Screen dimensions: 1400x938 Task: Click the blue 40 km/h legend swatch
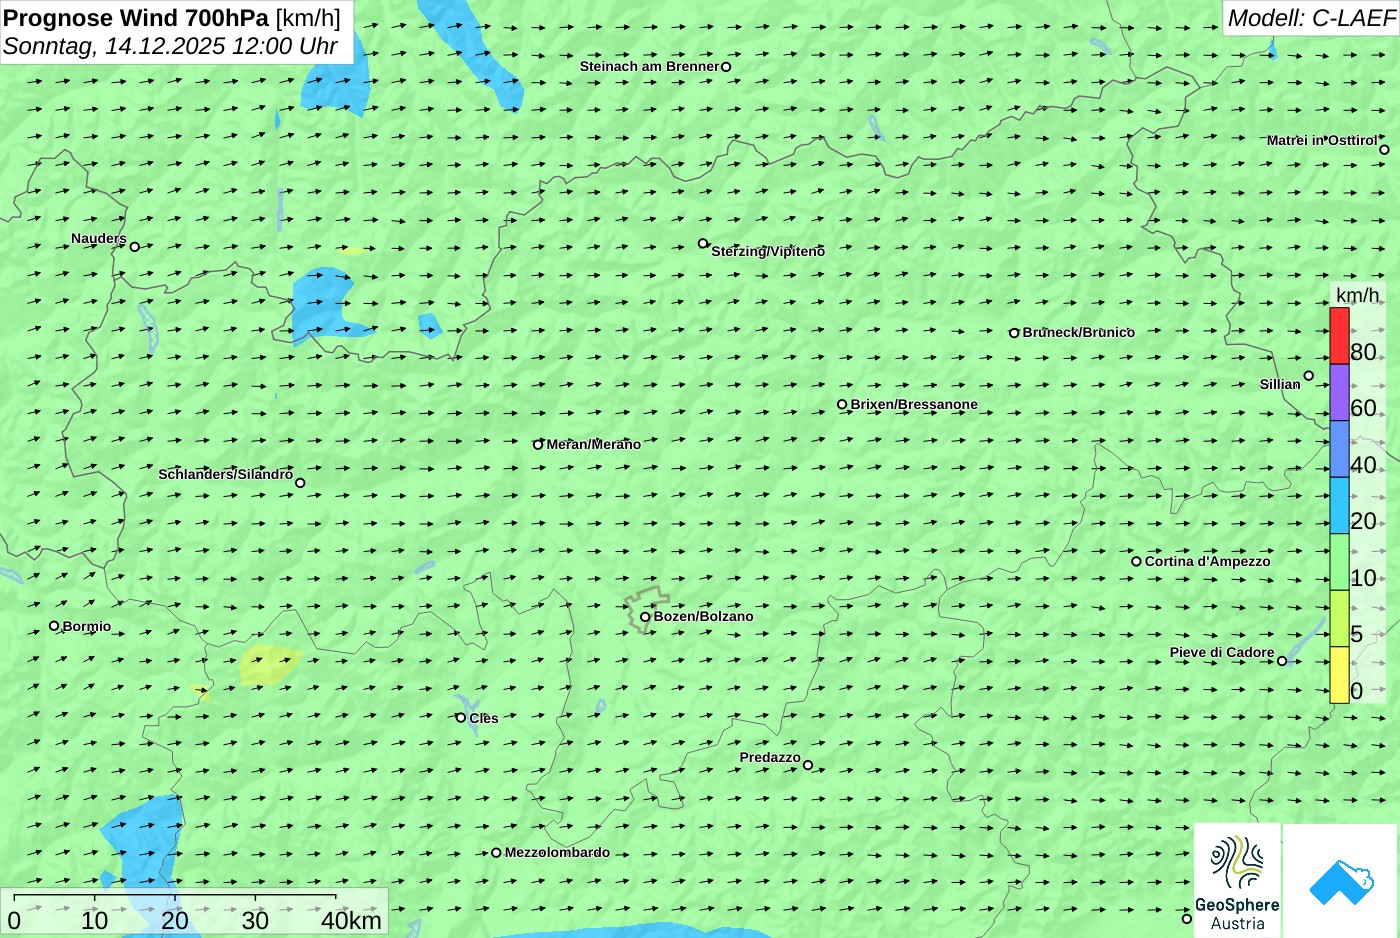1339,449
